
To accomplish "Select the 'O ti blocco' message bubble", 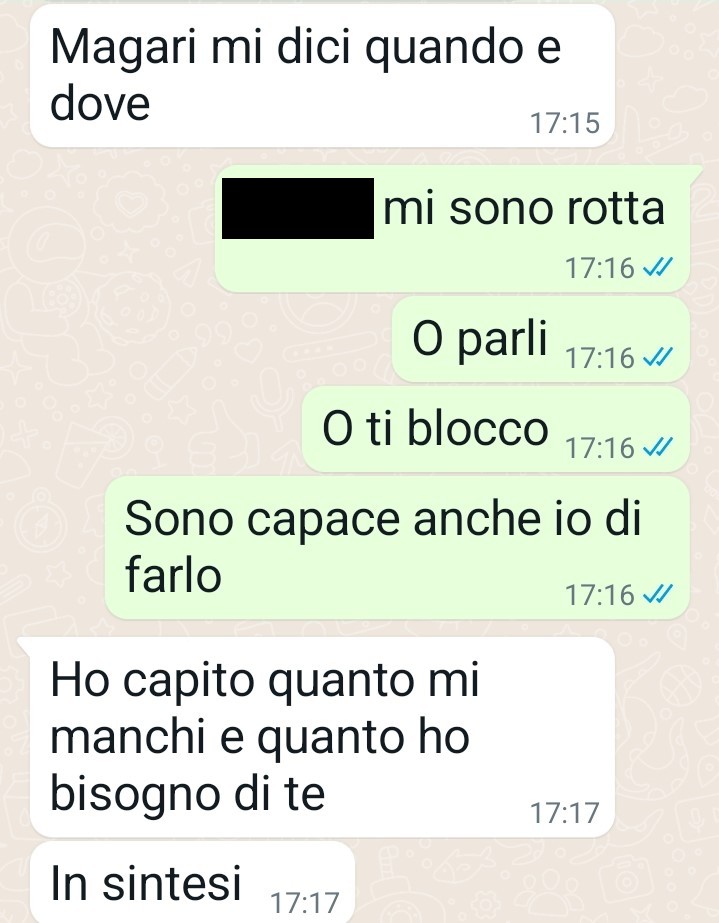I will click(496, 430).
